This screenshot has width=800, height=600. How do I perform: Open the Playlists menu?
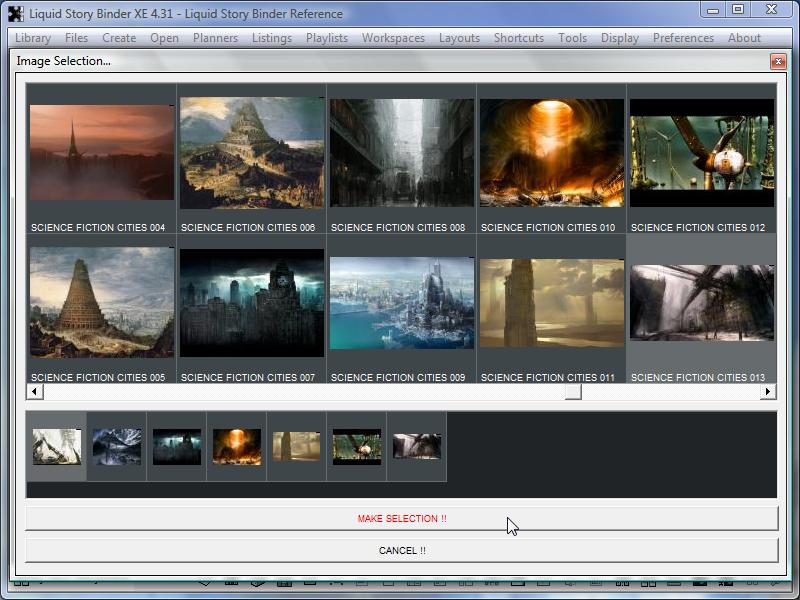(327, 38)
